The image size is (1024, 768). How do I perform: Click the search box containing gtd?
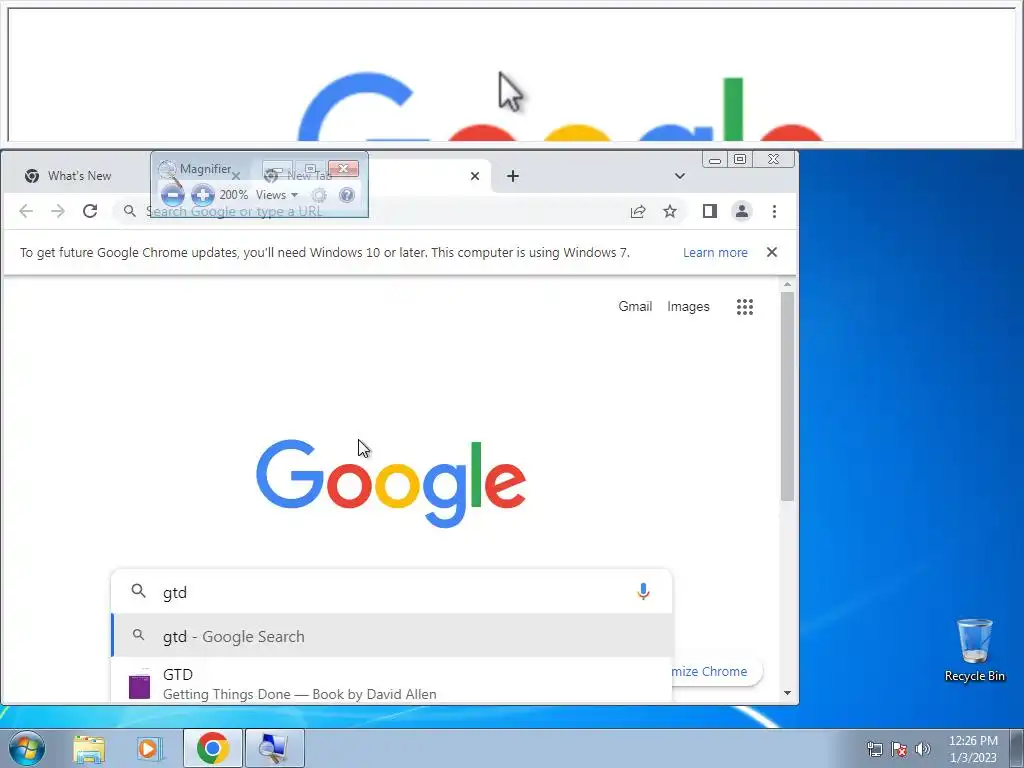[x=392, y=592]
